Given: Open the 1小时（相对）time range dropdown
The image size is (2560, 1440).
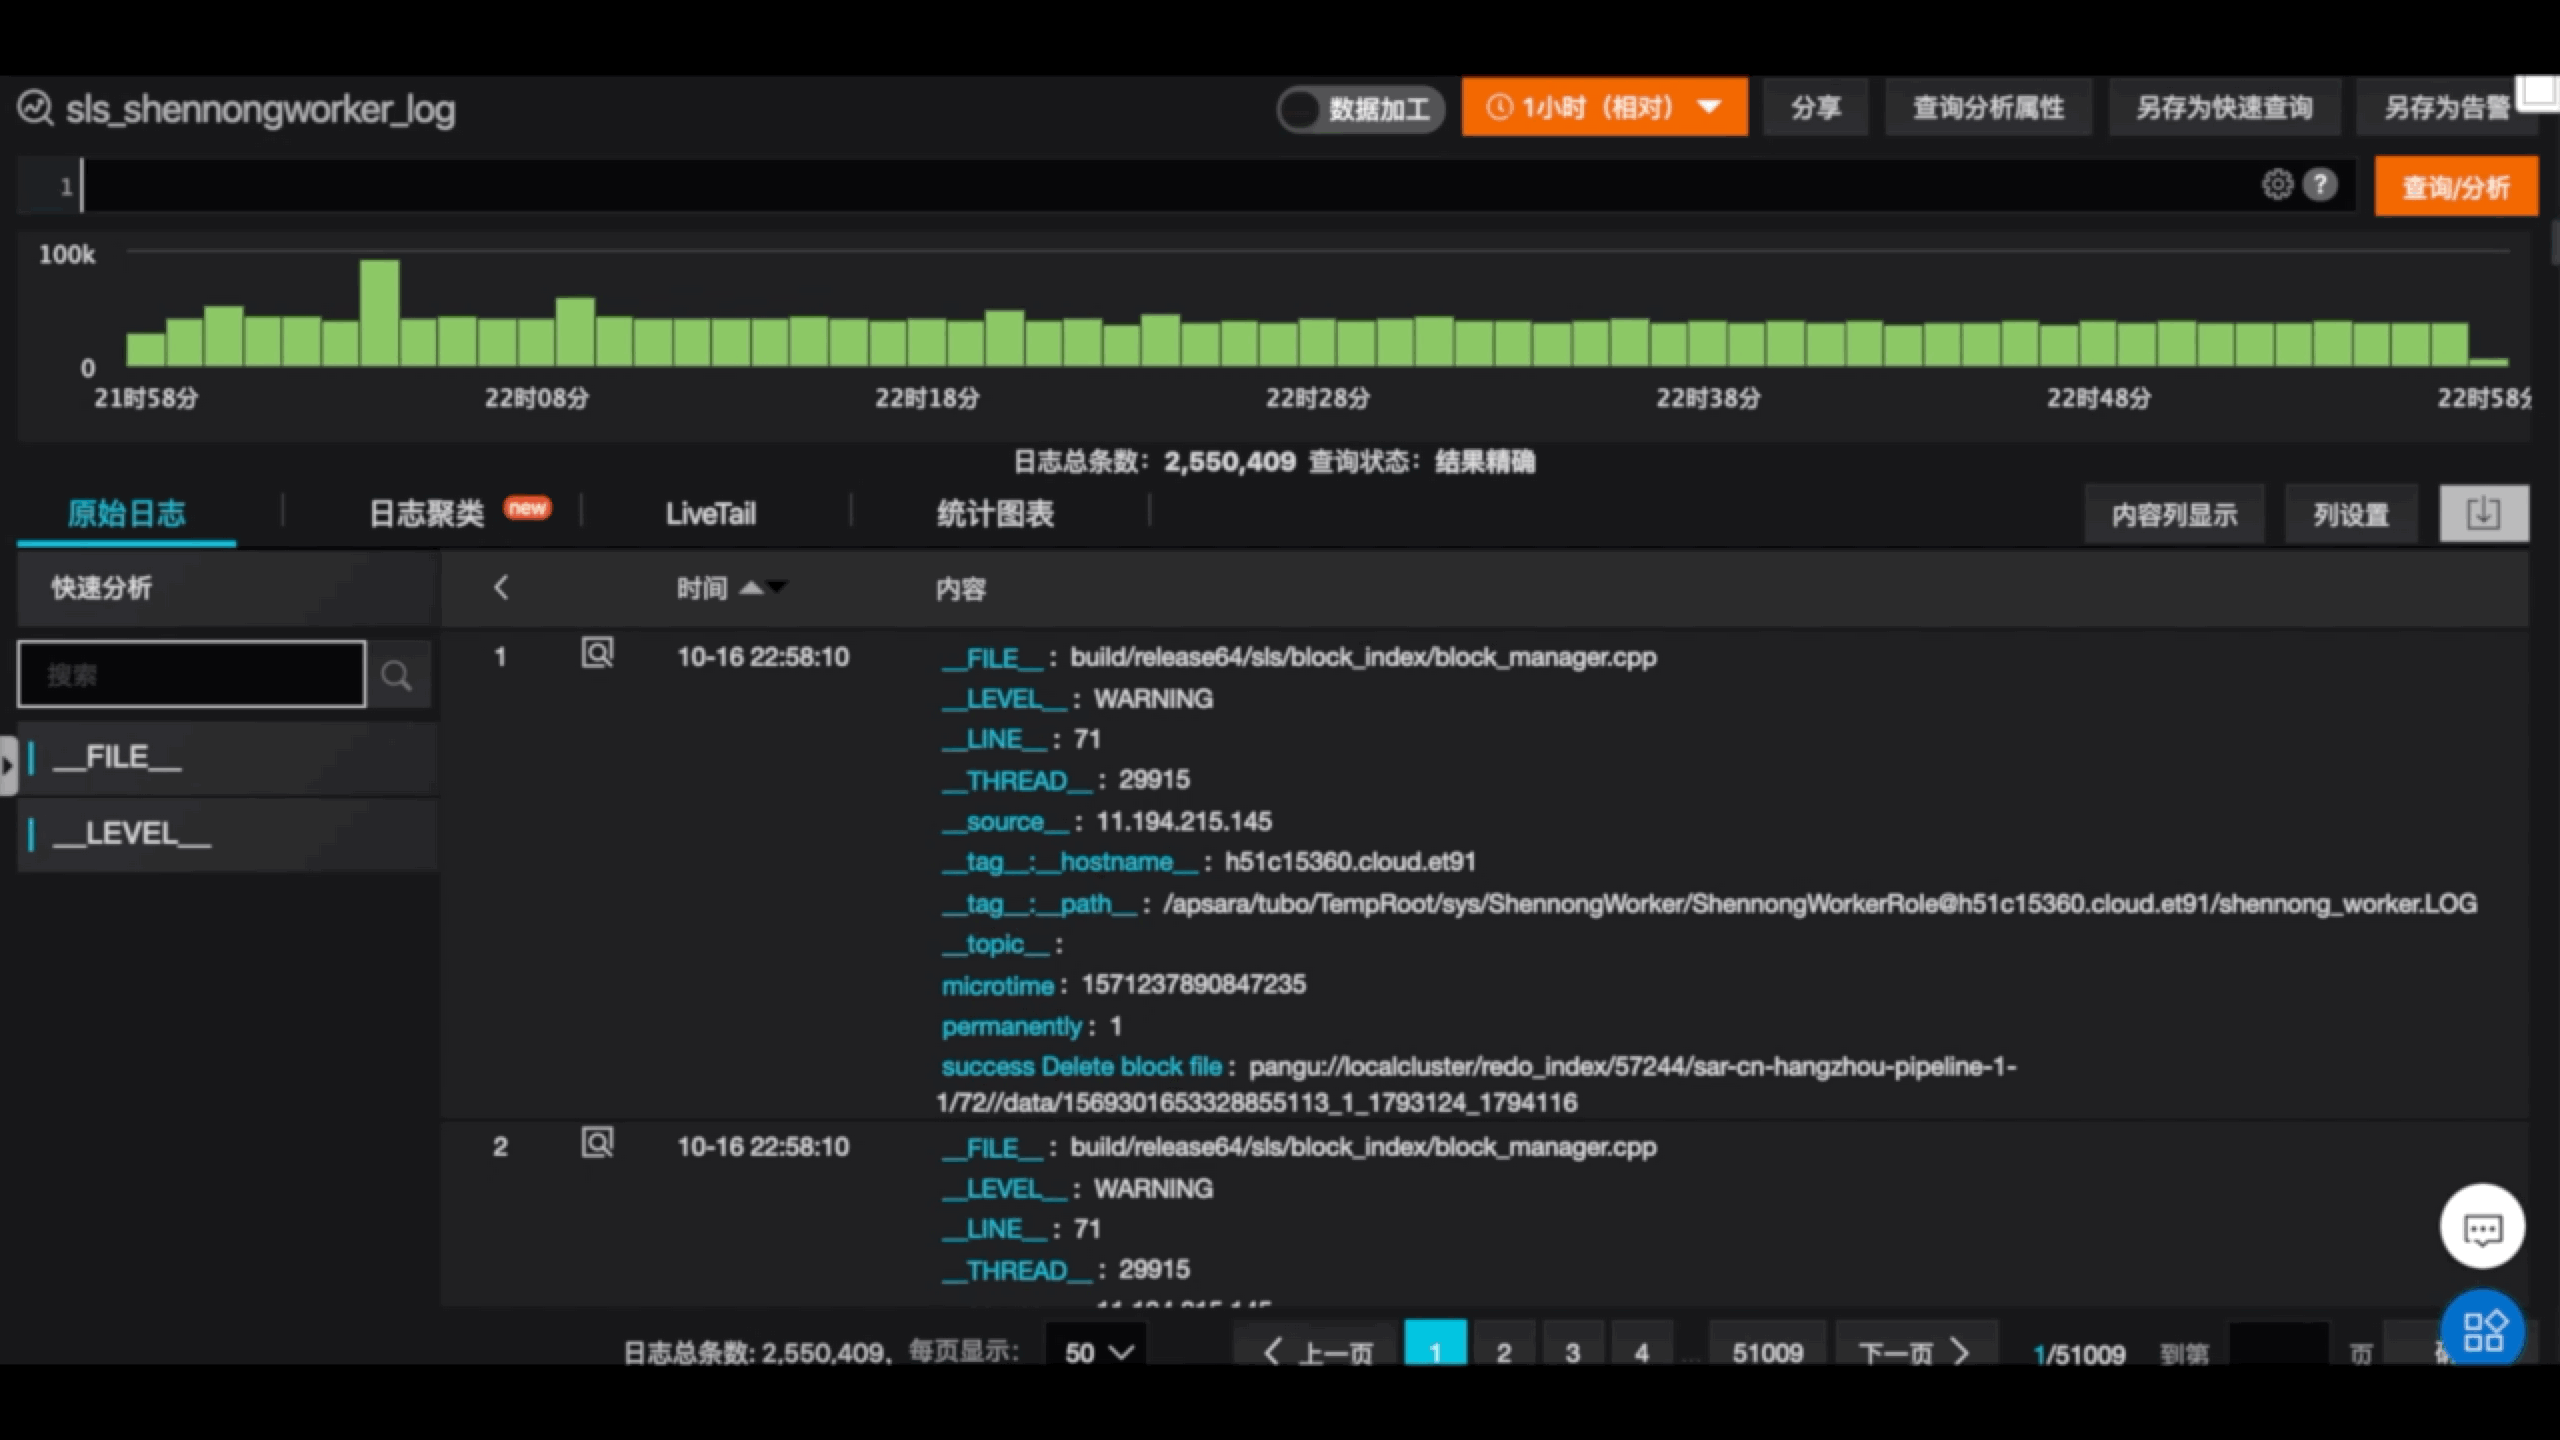Looking at the screenshot, I should 1604,107.
